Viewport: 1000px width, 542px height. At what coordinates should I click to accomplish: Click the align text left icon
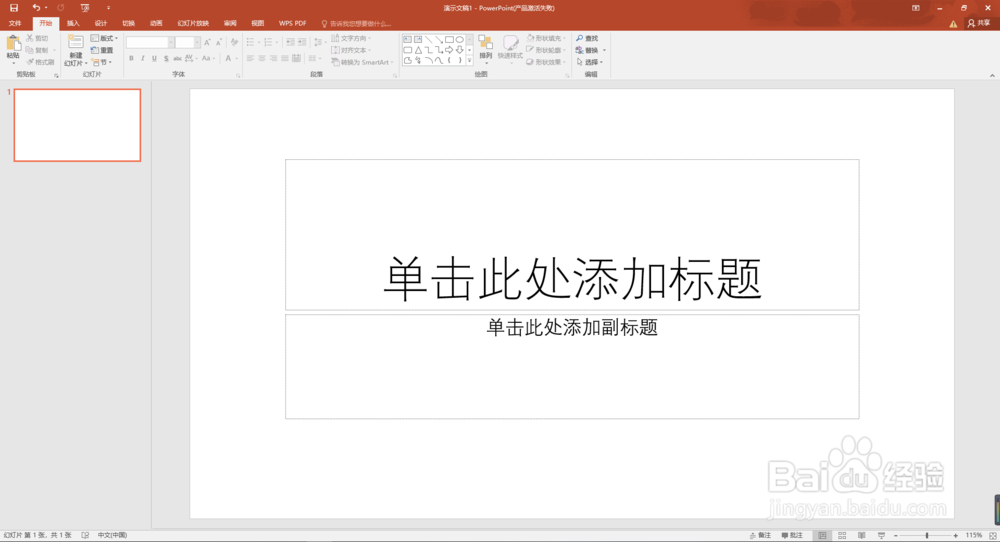[x=250, y=59]
